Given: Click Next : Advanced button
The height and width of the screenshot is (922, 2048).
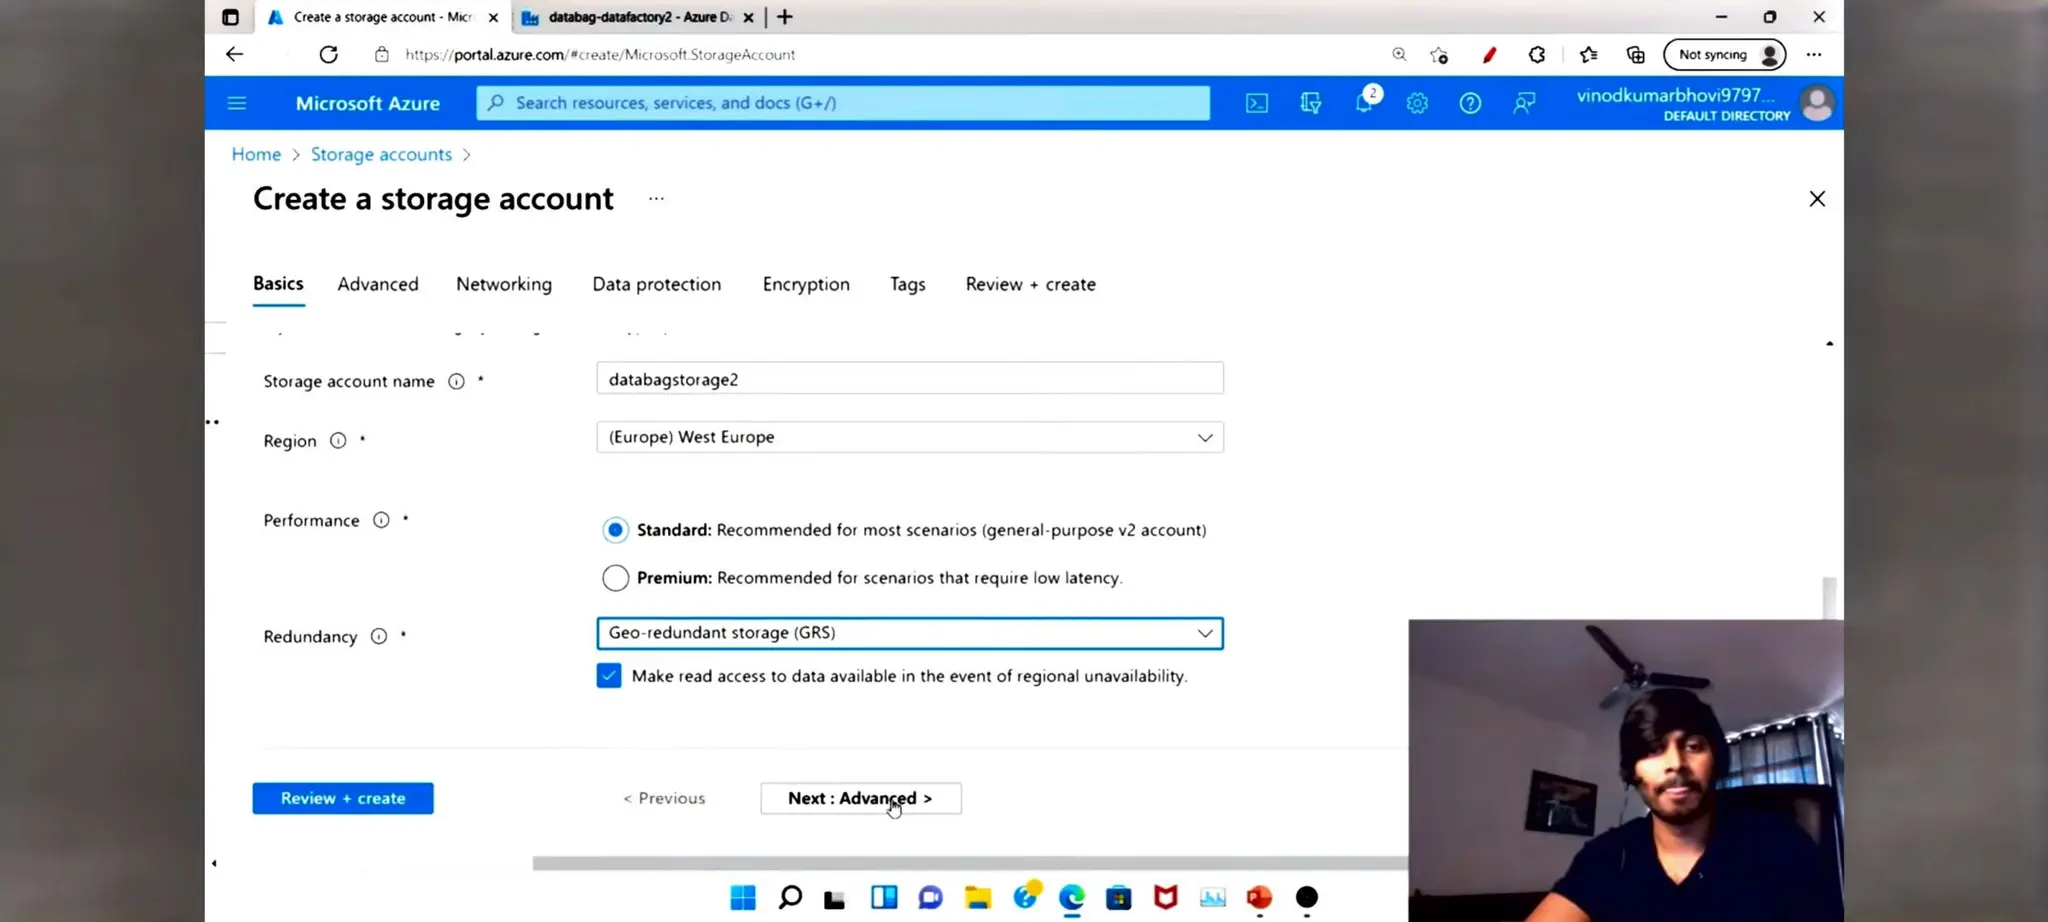Looking at the screenshot, I should [861, 798].
